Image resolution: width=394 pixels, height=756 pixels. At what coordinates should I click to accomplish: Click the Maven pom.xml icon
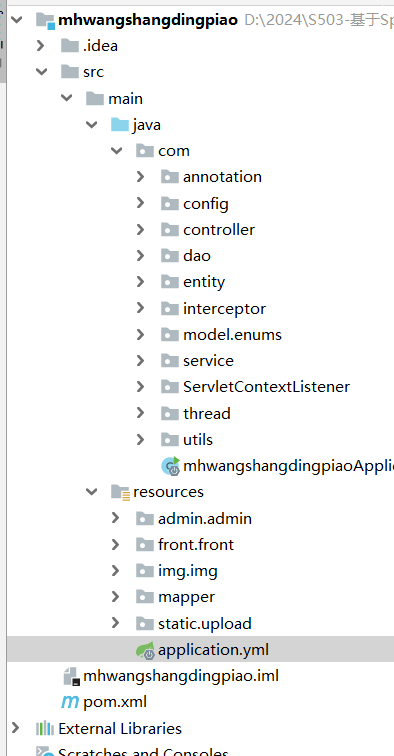(70, 702)
